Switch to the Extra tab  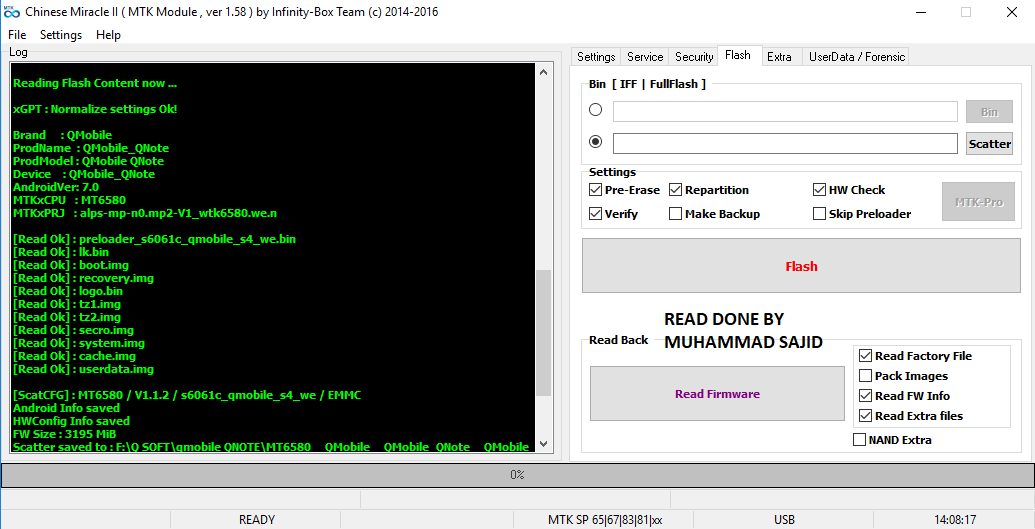(779, 57)
